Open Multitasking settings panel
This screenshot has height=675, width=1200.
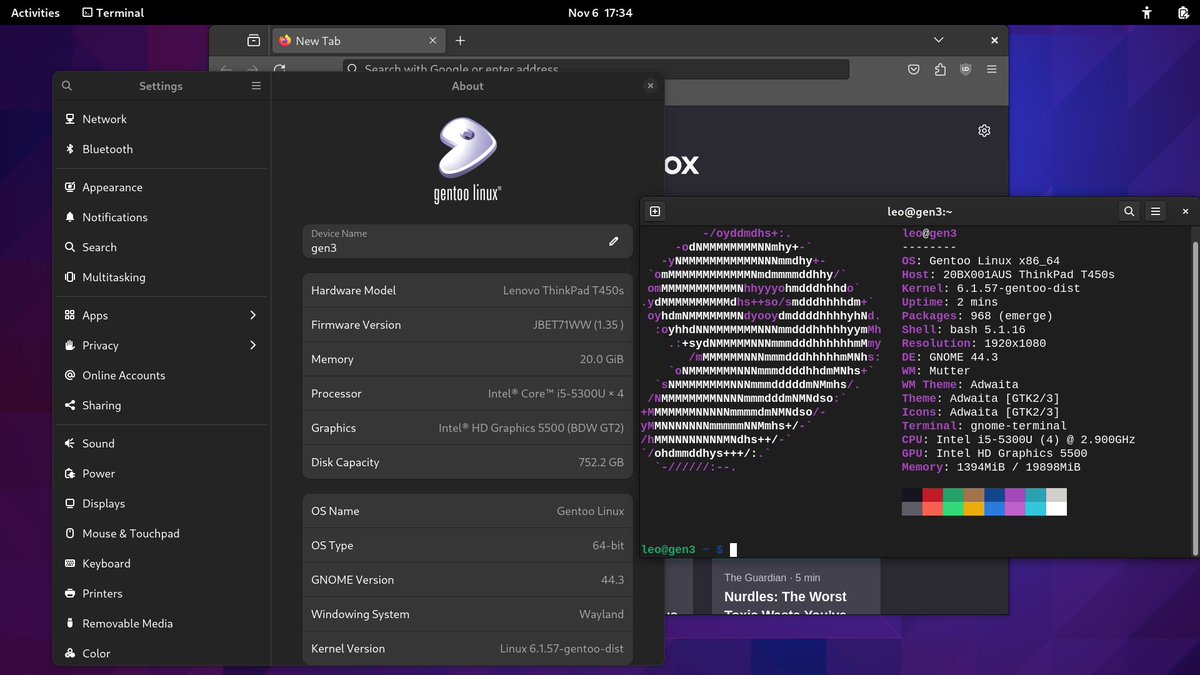[161, 277]
